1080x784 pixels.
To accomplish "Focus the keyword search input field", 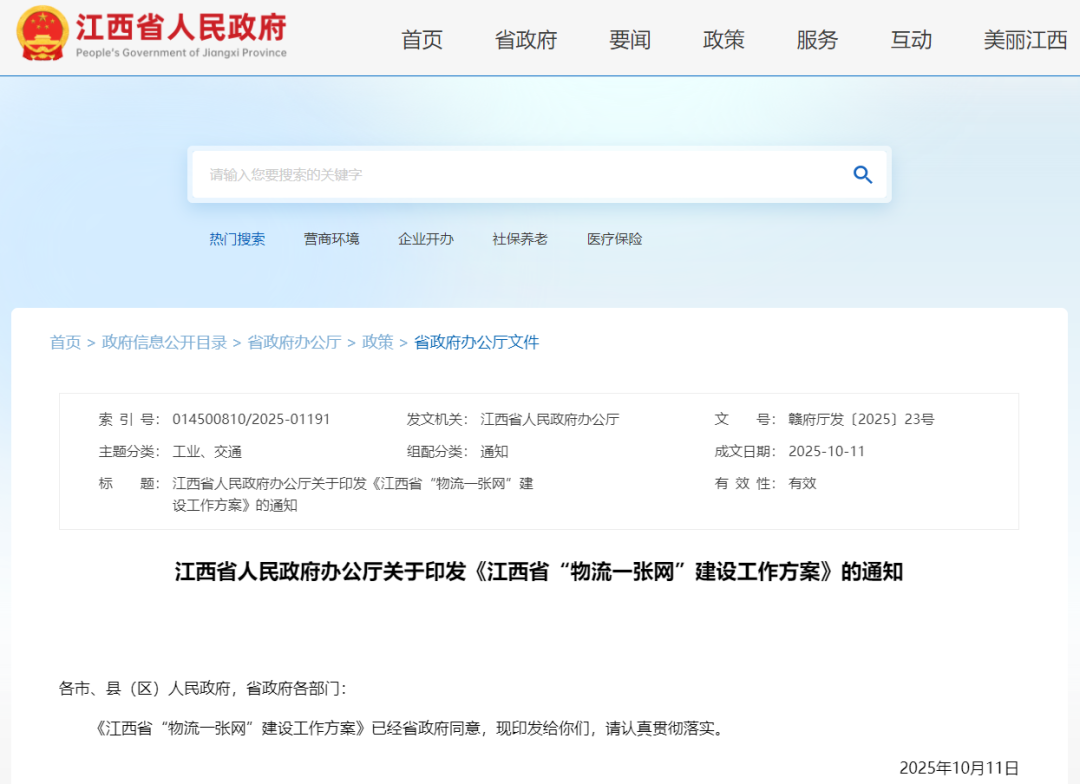I will pyautogui.click(x=520, y=175).
